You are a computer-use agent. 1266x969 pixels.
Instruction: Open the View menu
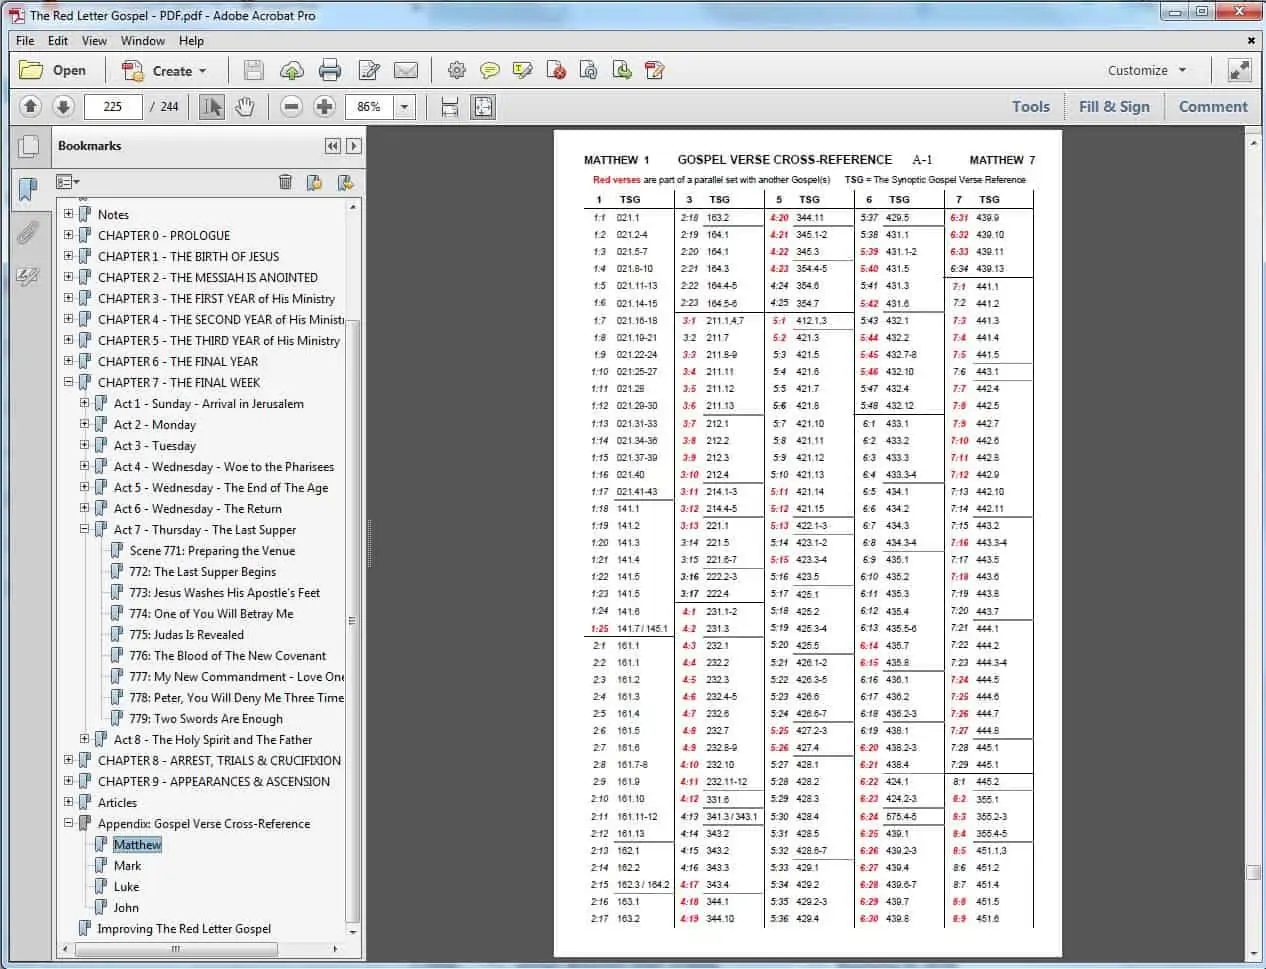pyautogui.click(x=94, y=41)
